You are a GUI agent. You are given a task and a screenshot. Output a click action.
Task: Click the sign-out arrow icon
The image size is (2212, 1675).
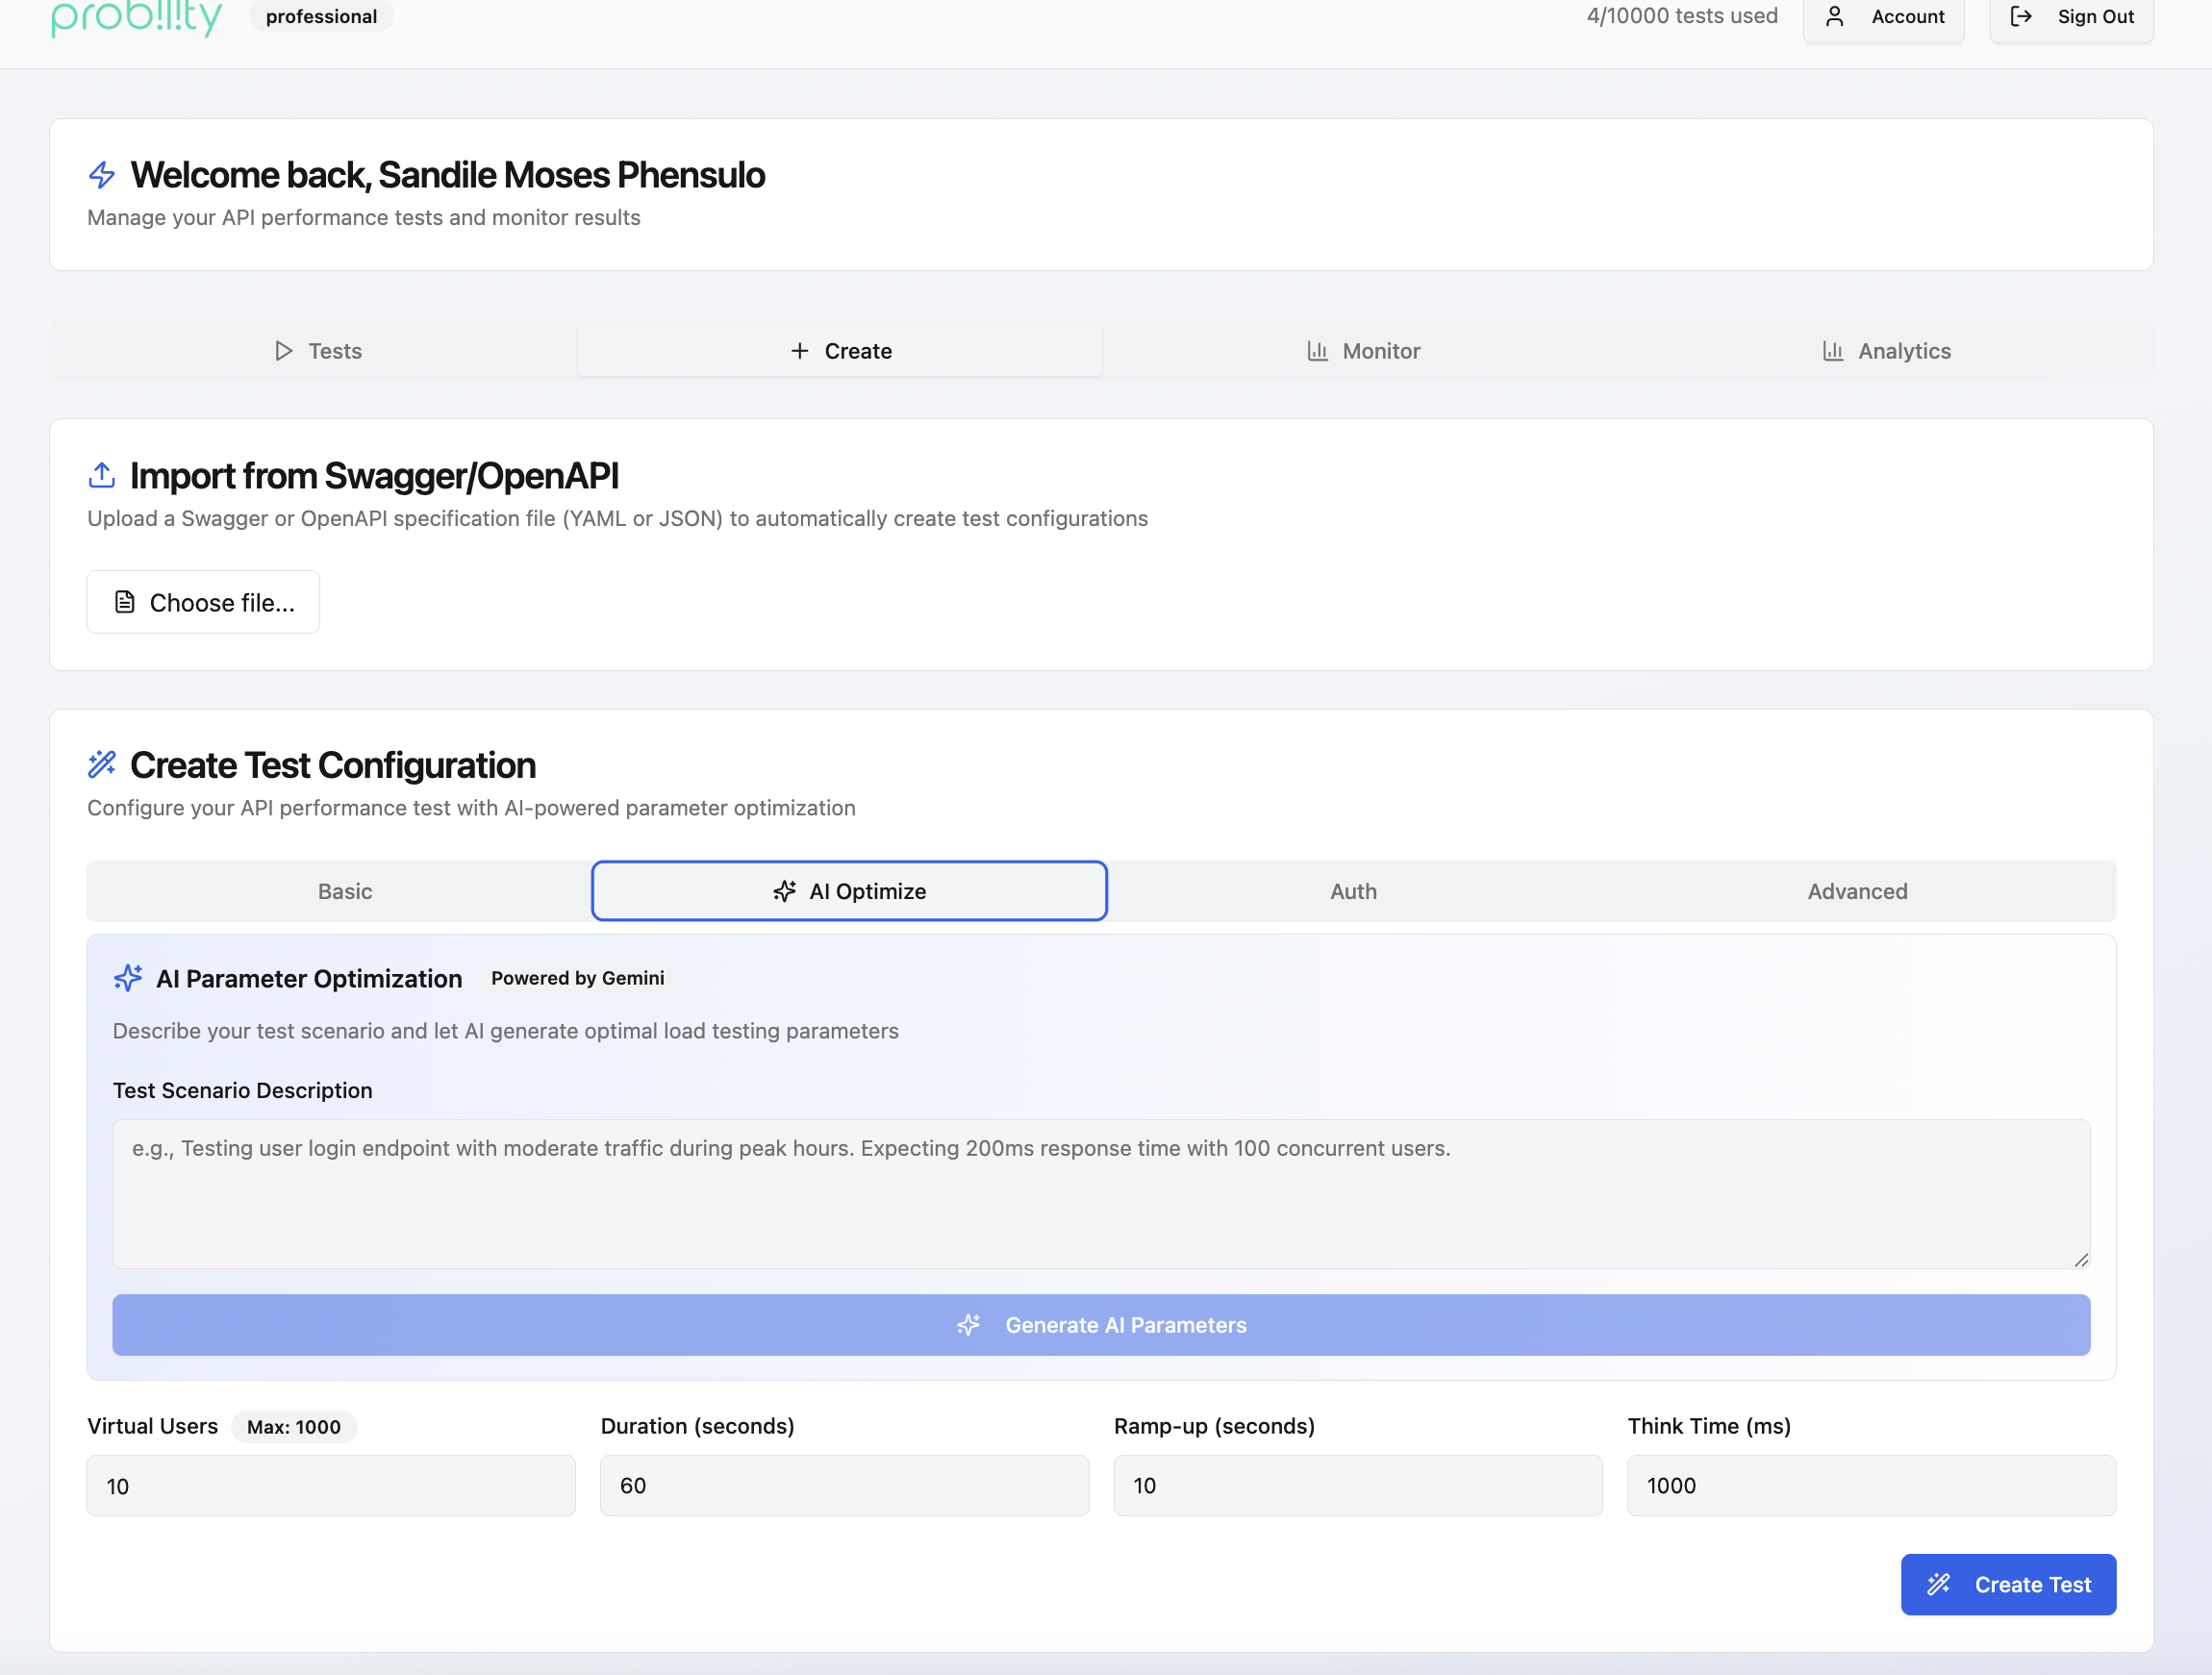coord(2021,17)
